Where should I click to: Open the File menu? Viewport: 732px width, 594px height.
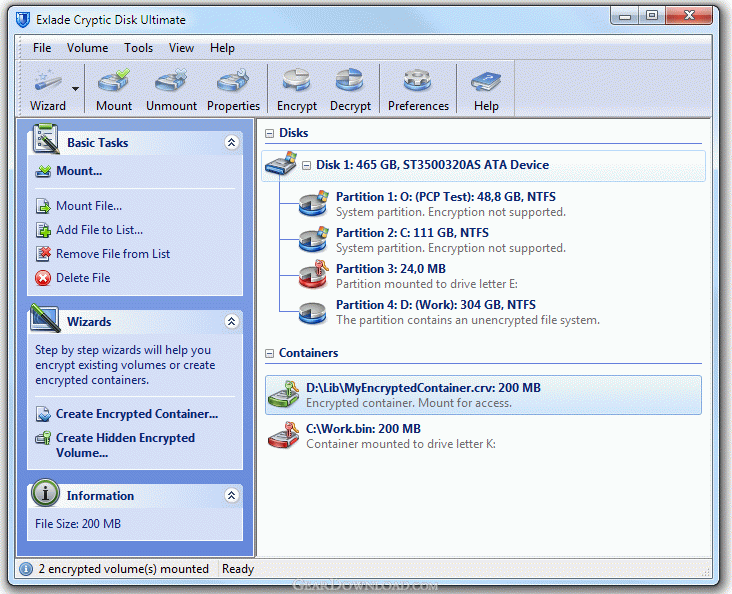[x=42, y=48]
